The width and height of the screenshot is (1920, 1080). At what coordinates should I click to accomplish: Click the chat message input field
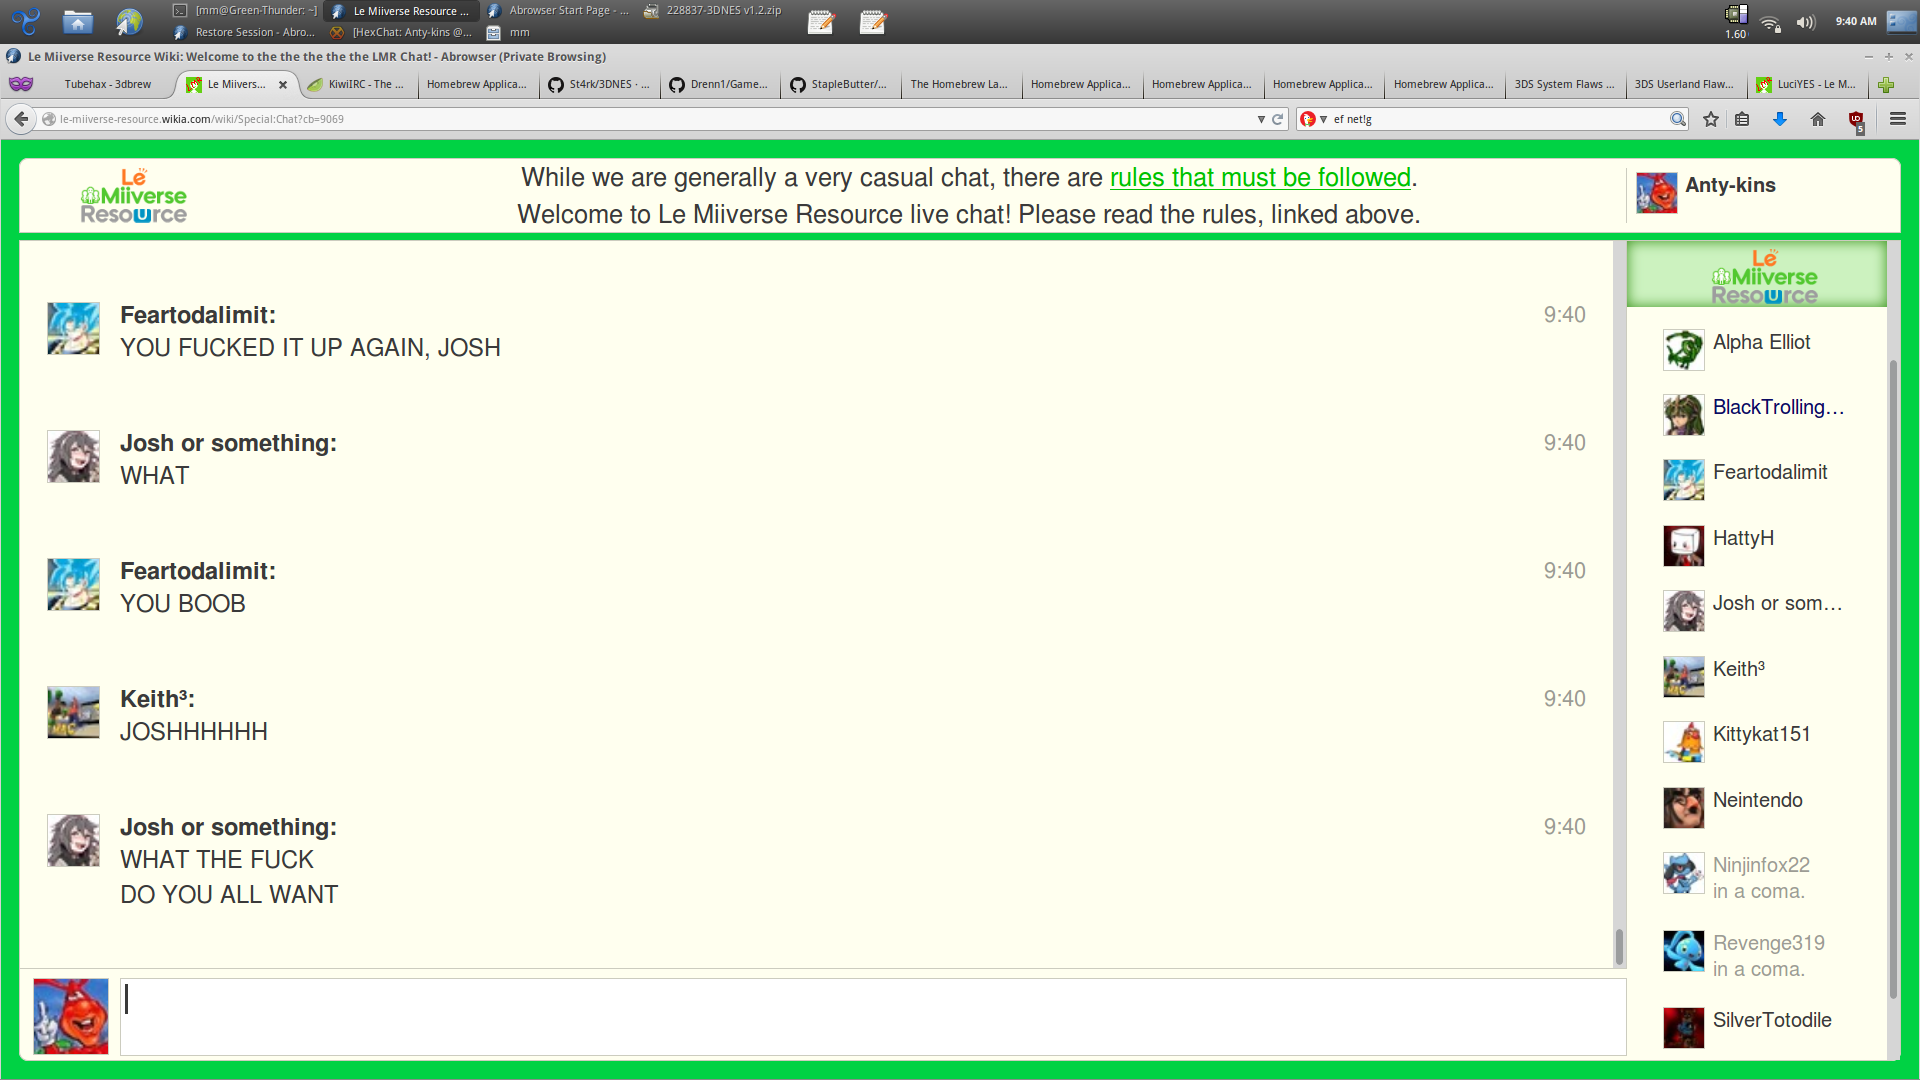point(872,1016)
